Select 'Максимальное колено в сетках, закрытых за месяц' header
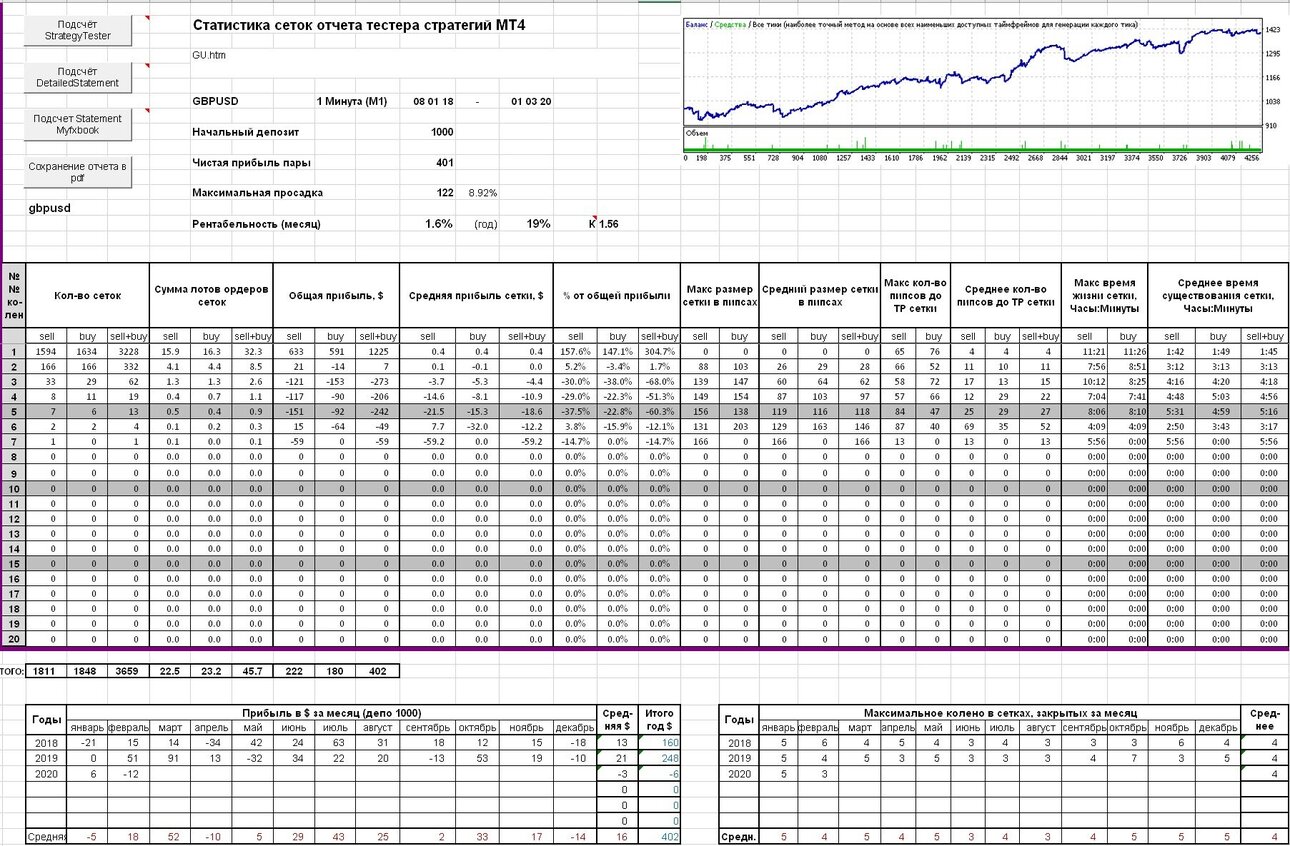 [998, 712]
